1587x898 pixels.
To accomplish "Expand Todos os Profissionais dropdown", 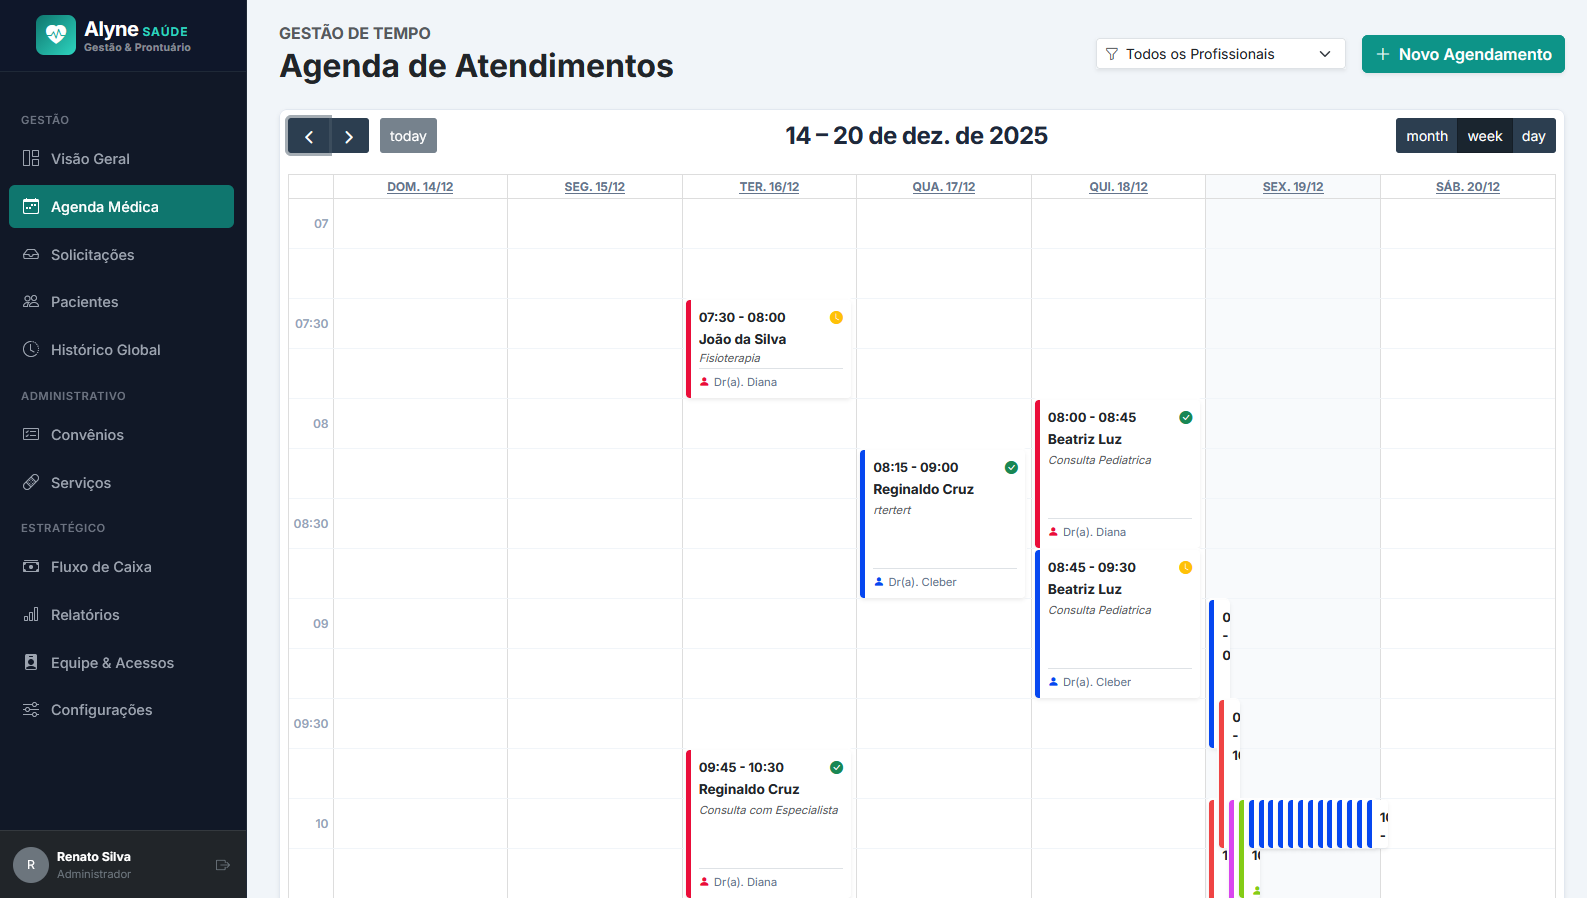I will (1220, 54).
